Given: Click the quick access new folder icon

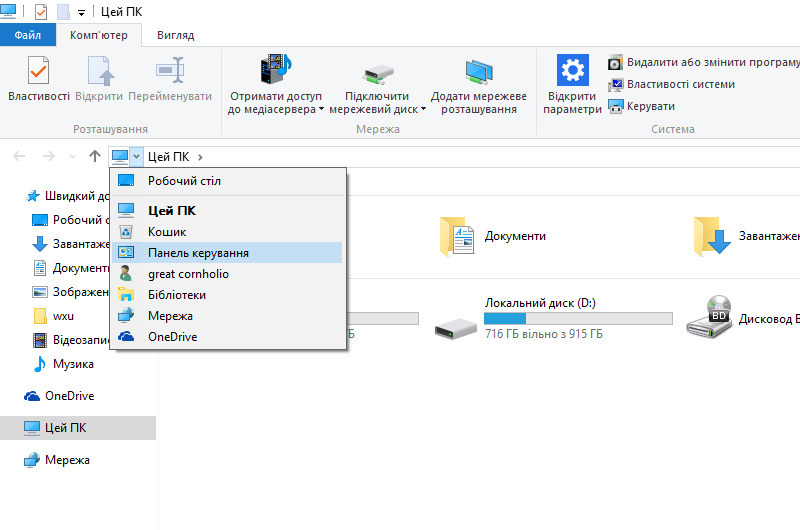Looking at the screenshot, I should pyautogui.click(x=63, y=11).
